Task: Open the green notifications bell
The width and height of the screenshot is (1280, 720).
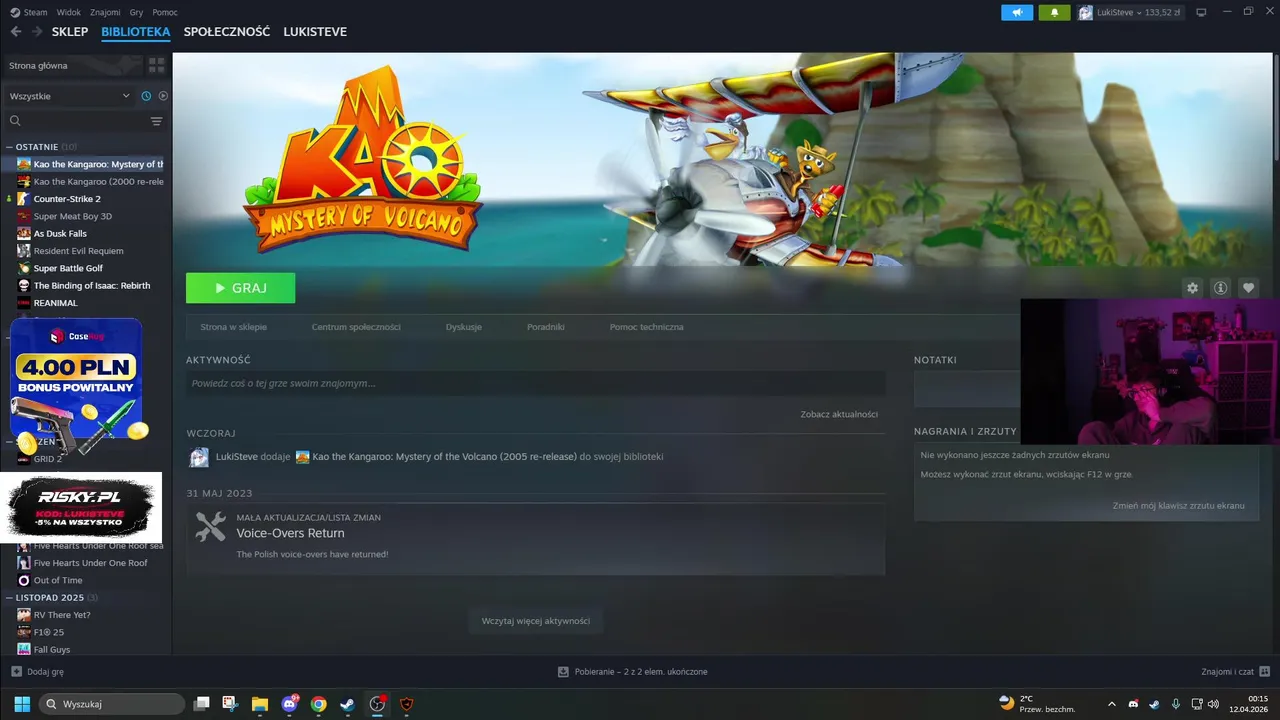Action: pos(1054,12)
